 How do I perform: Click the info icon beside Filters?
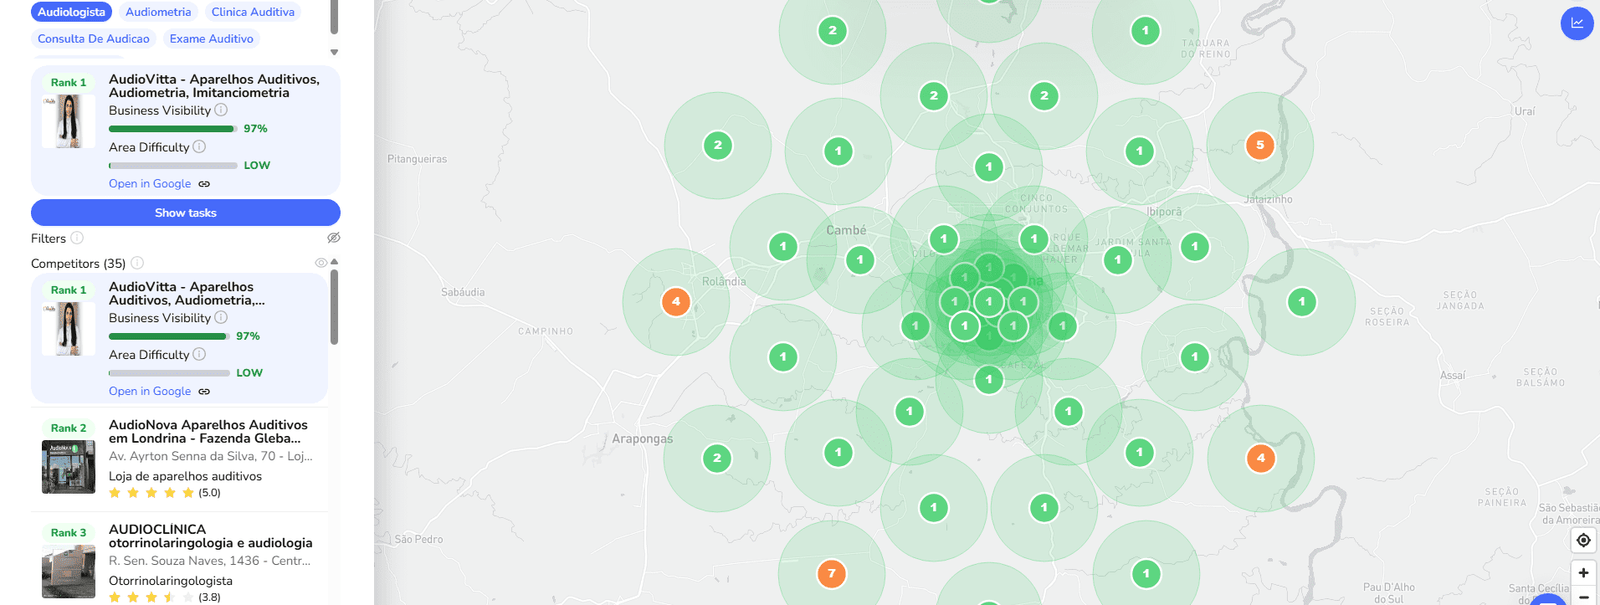[x=77, y=238]
